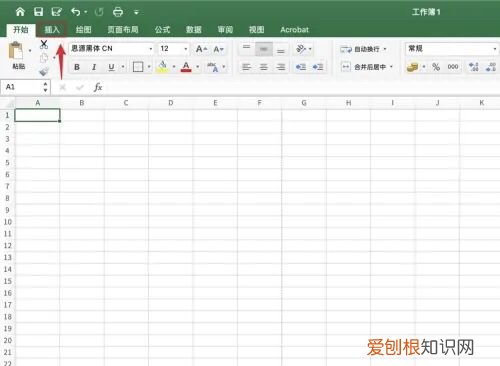The height and width of the screenshot is (366, 500).
Task: Align cell content to top
Action: (246, 49)
